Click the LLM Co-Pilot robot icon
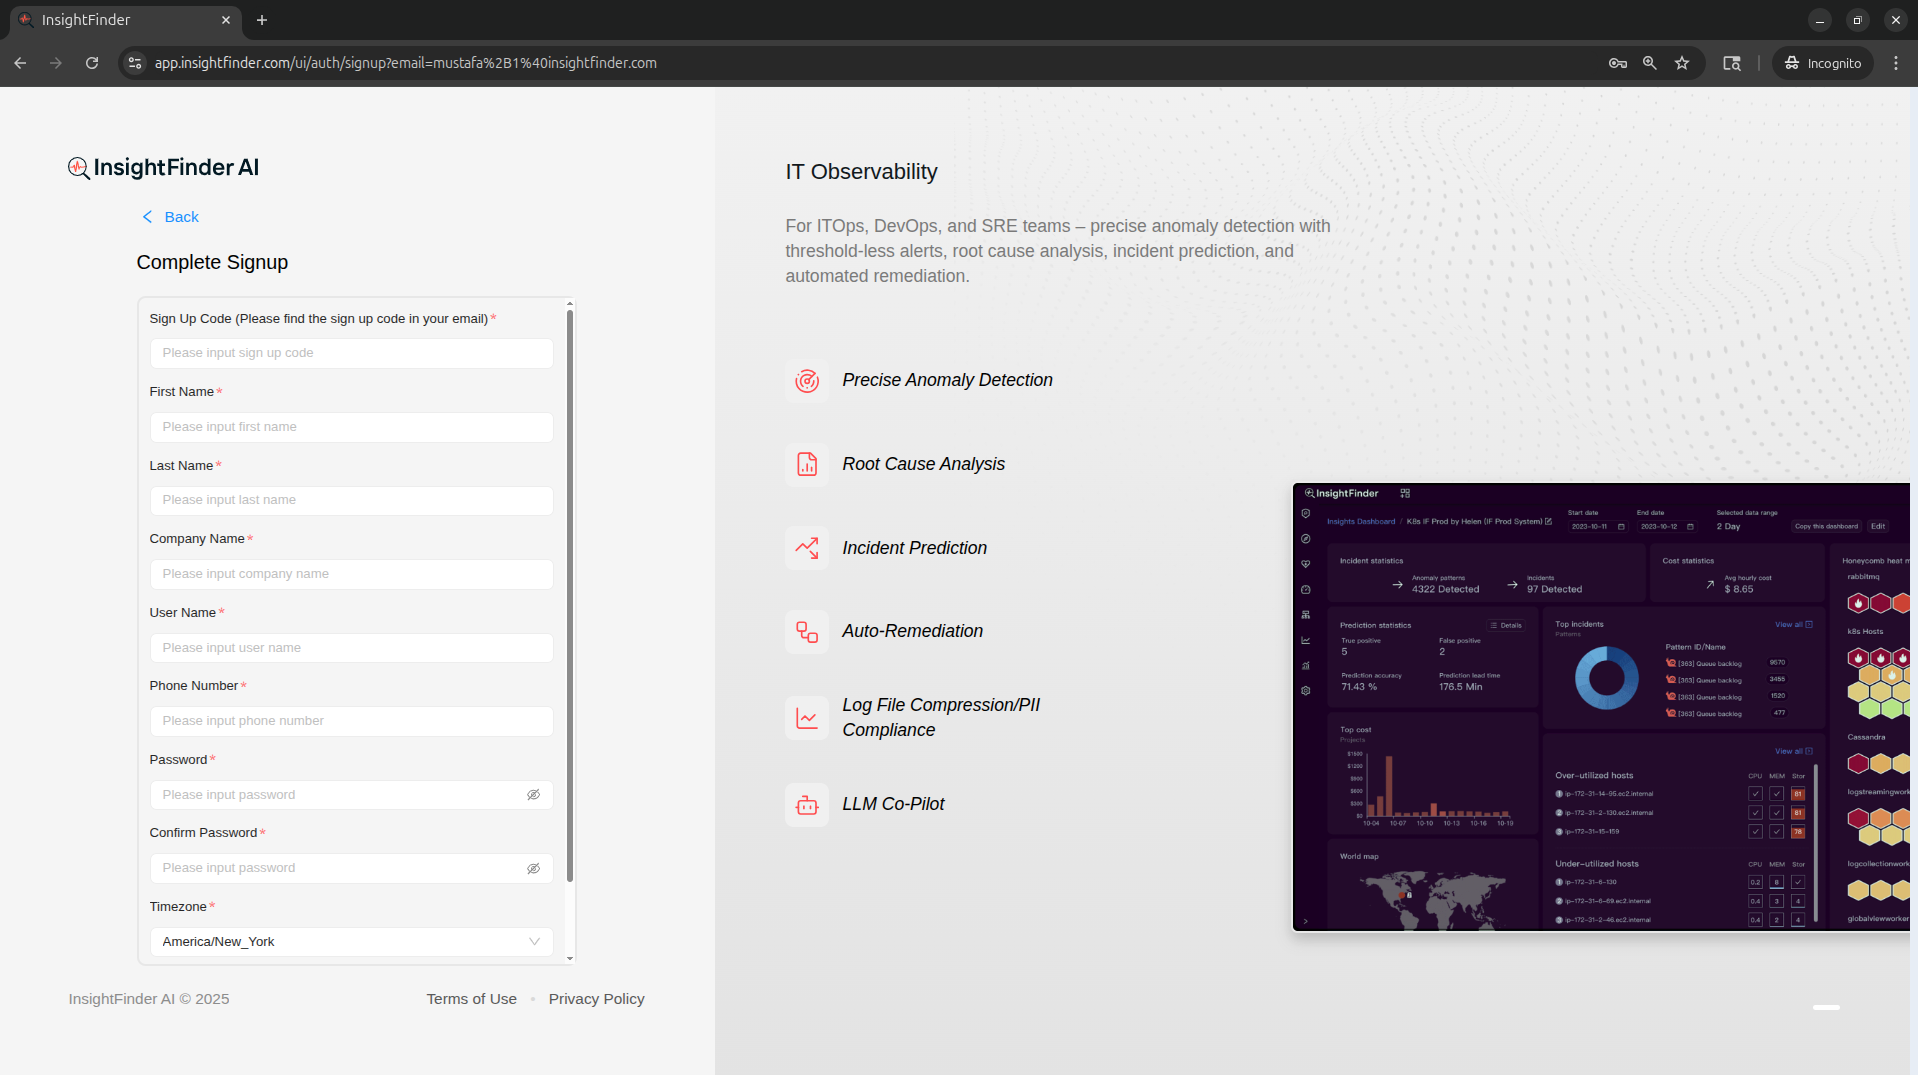The height and width of the screenshot is (1075, 1918). (x=806, y=805)
